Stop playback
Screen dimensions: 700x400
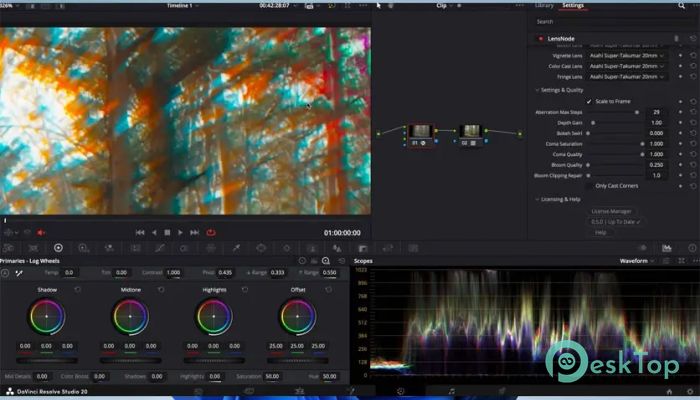click(x=167, y=233)
